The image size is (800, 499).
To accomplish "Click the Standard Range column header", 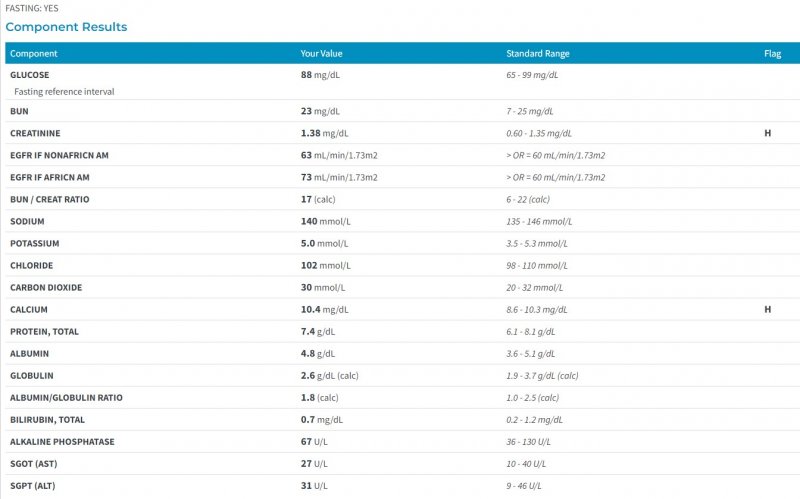I will (538, 54).
